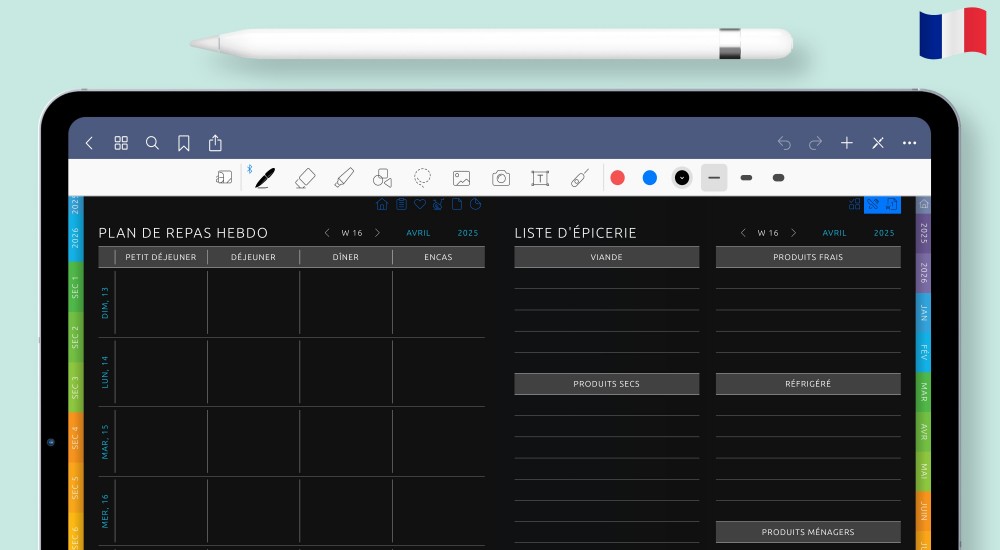Bookmark the current page
Image resolution: width=1000 pixels, height=550 pixels.
click(184, 143)
